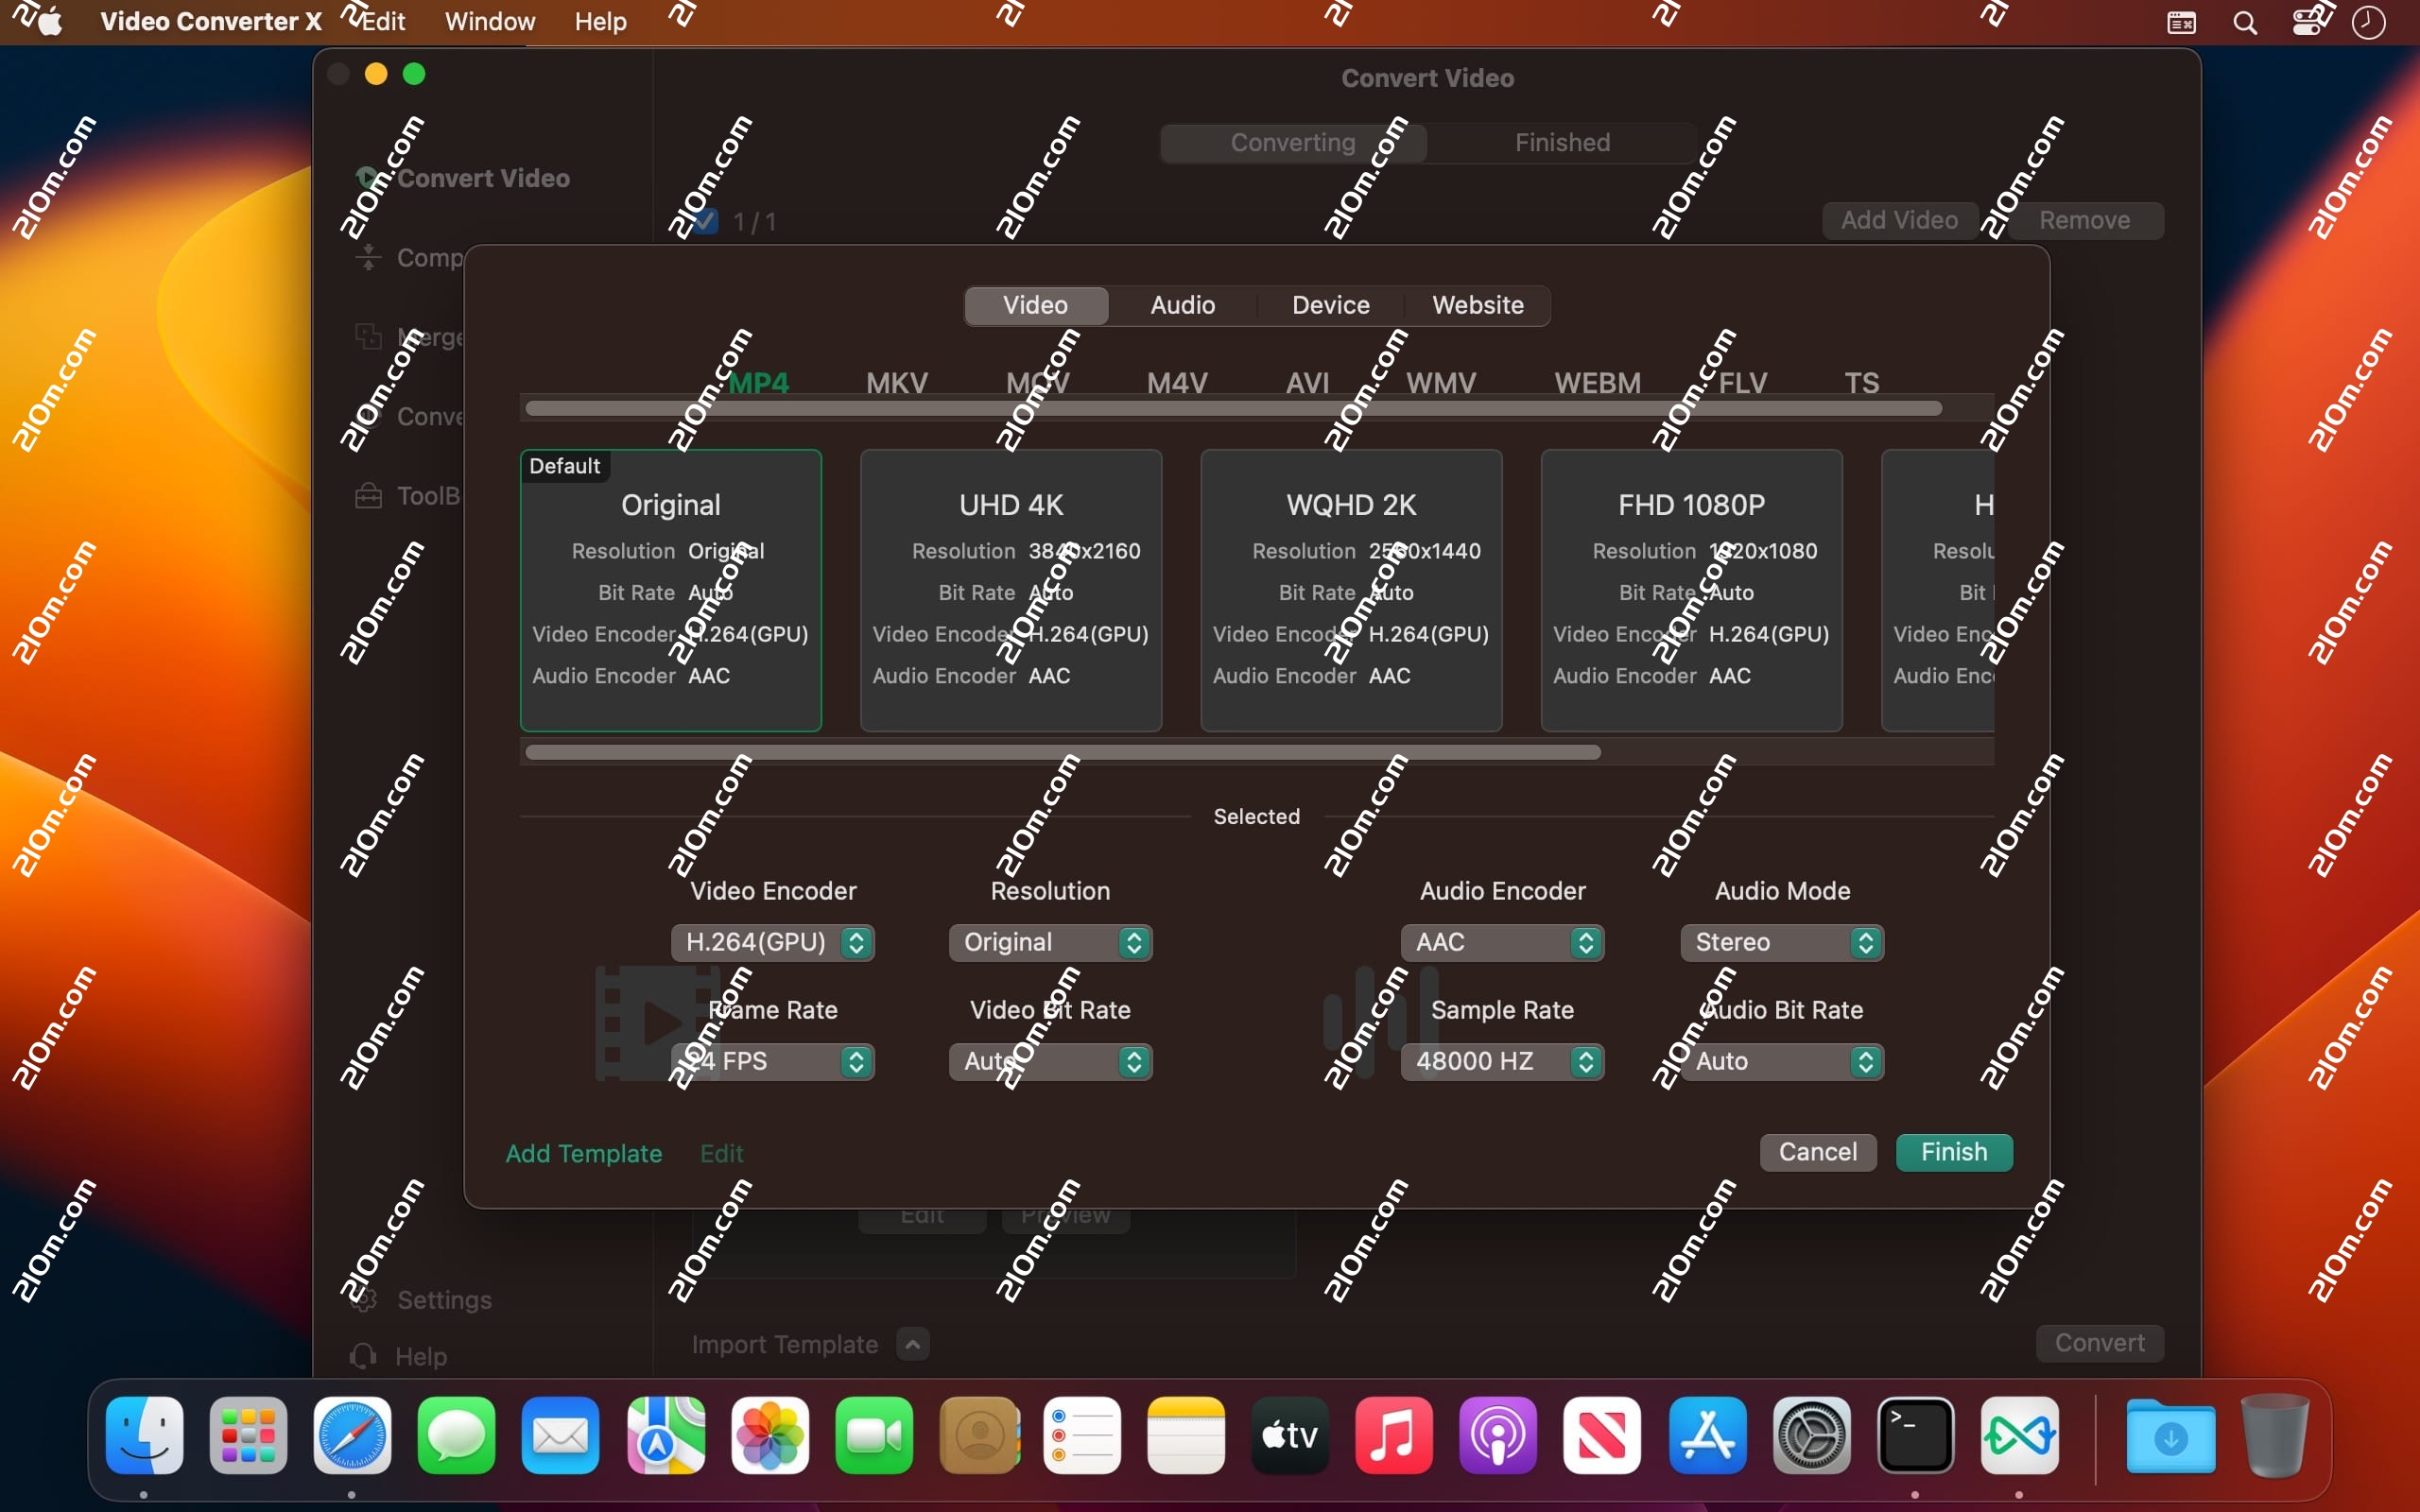Switch to the Finished tab

coord(1561,142)
